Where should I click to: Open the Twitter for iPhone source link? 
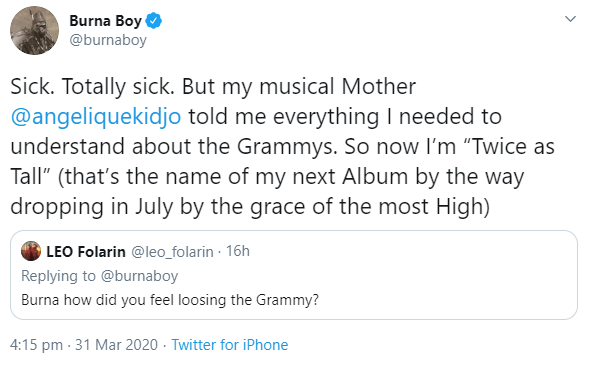(230, 345)
